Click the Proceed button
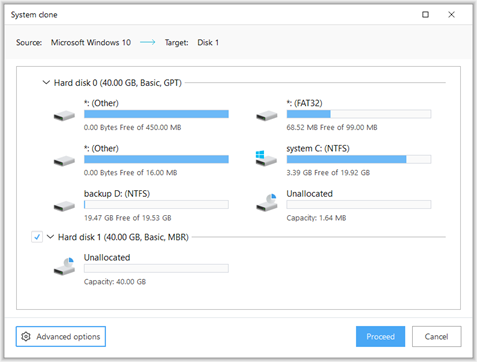The width and height of the screenshot is (477, 362). [380, 337]
